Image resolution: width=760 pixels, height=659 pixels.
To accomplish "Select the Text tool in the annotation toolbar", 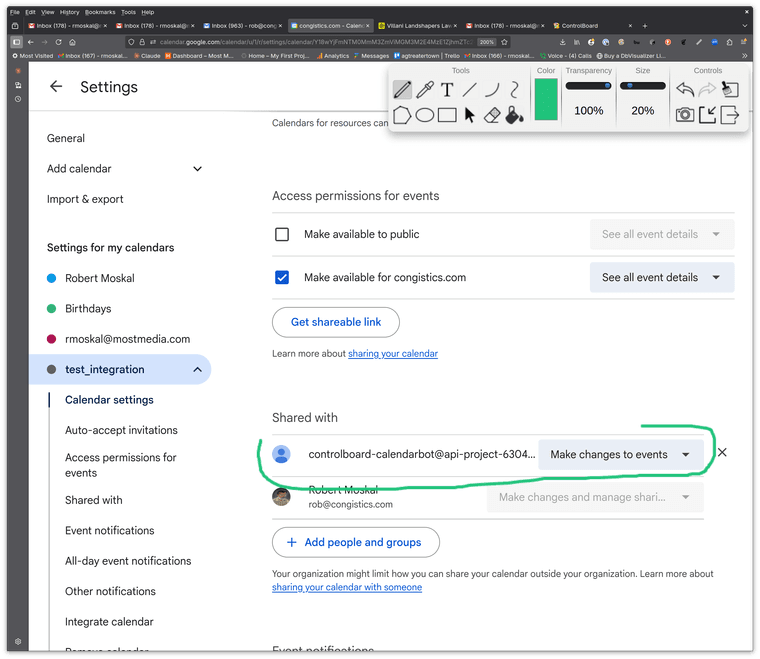I will [x=447, y=90].
